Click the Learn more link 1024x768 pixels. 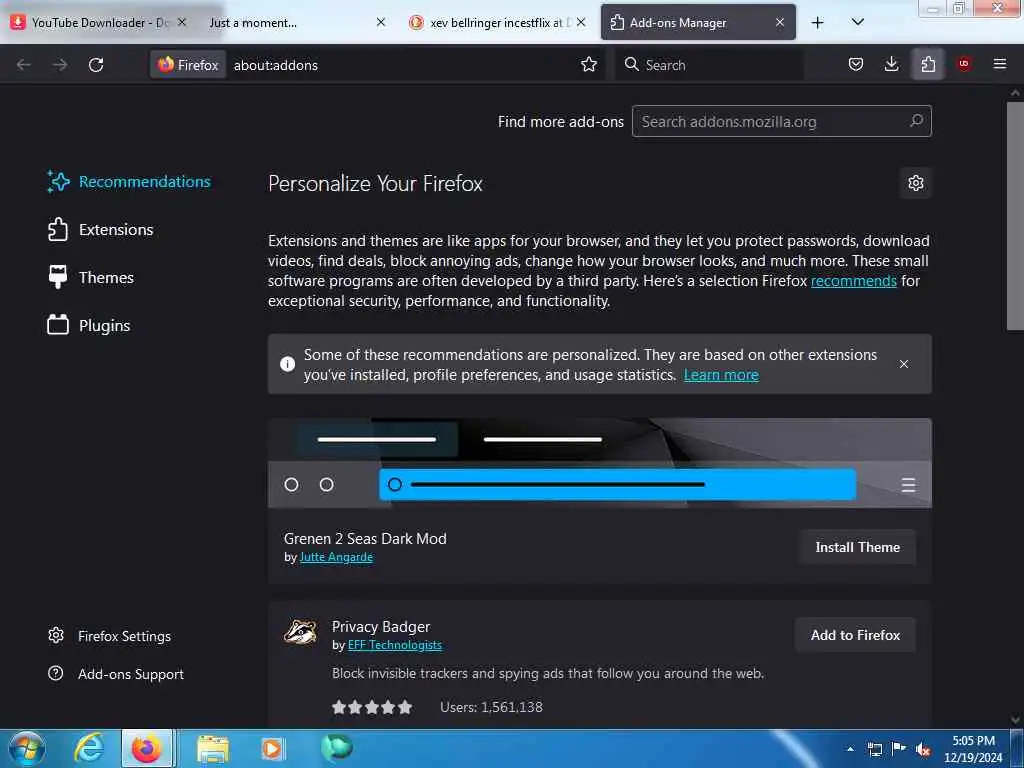[721, 375]
